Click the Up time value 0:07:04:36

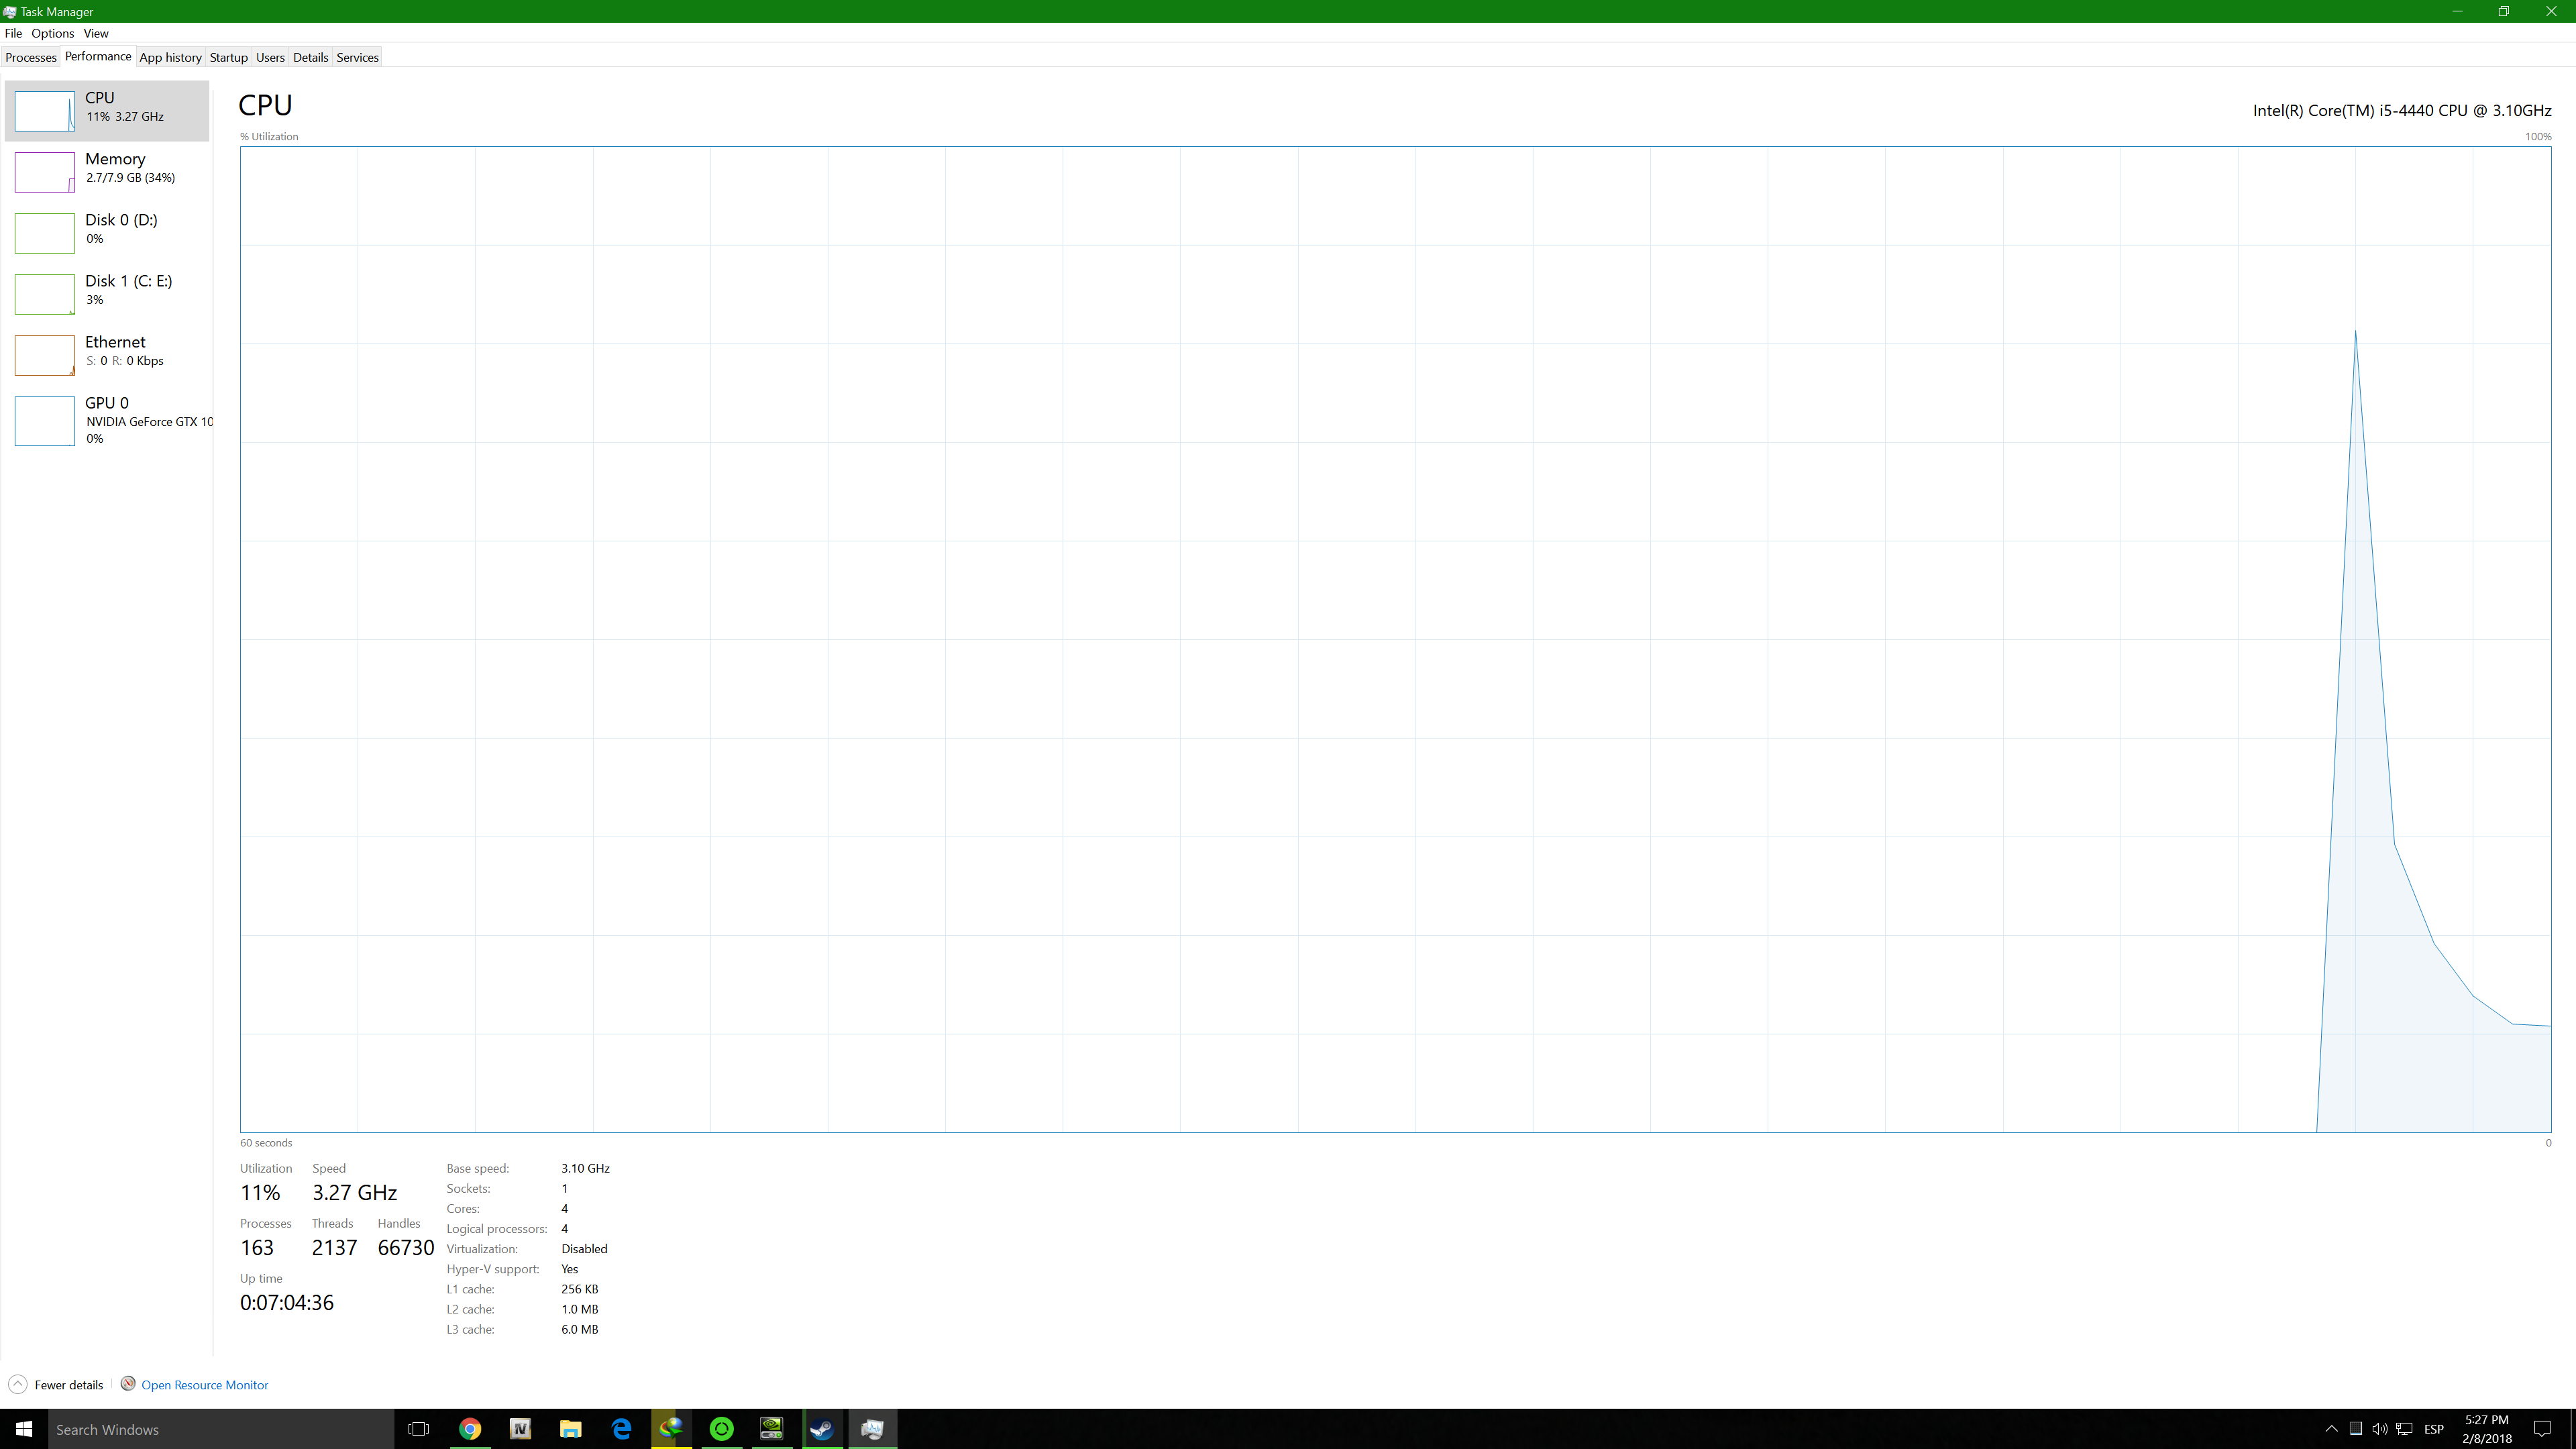(287, 1303)
